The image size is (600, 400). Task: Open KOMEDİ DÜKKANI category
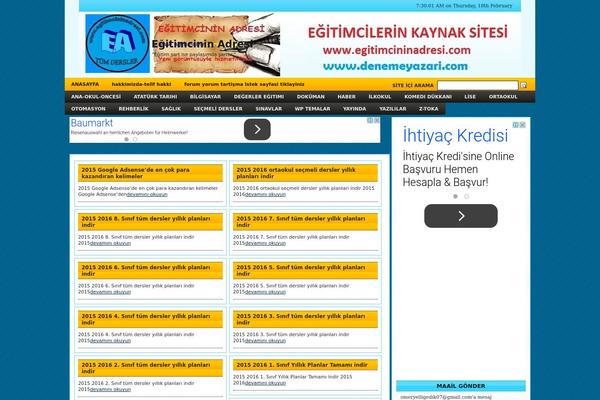[x=428, y=97]
